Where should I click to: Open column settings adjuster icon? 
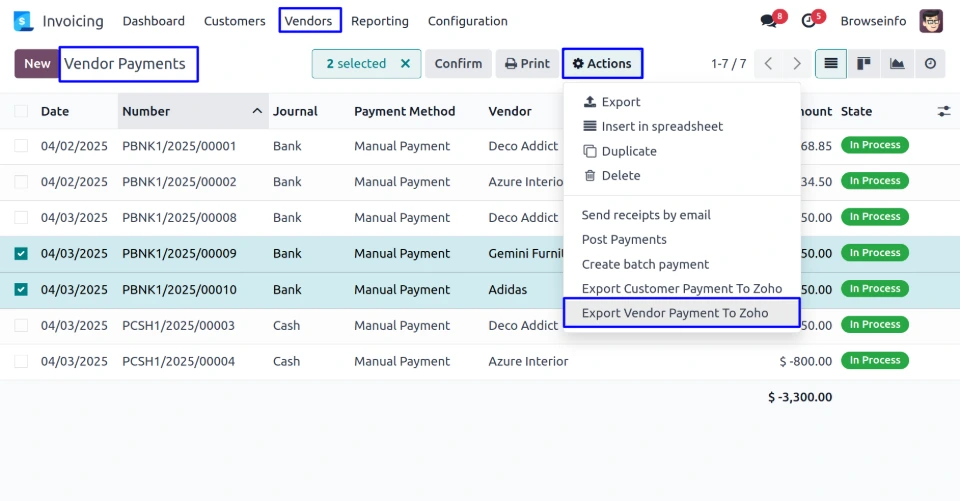click(943, 111)
